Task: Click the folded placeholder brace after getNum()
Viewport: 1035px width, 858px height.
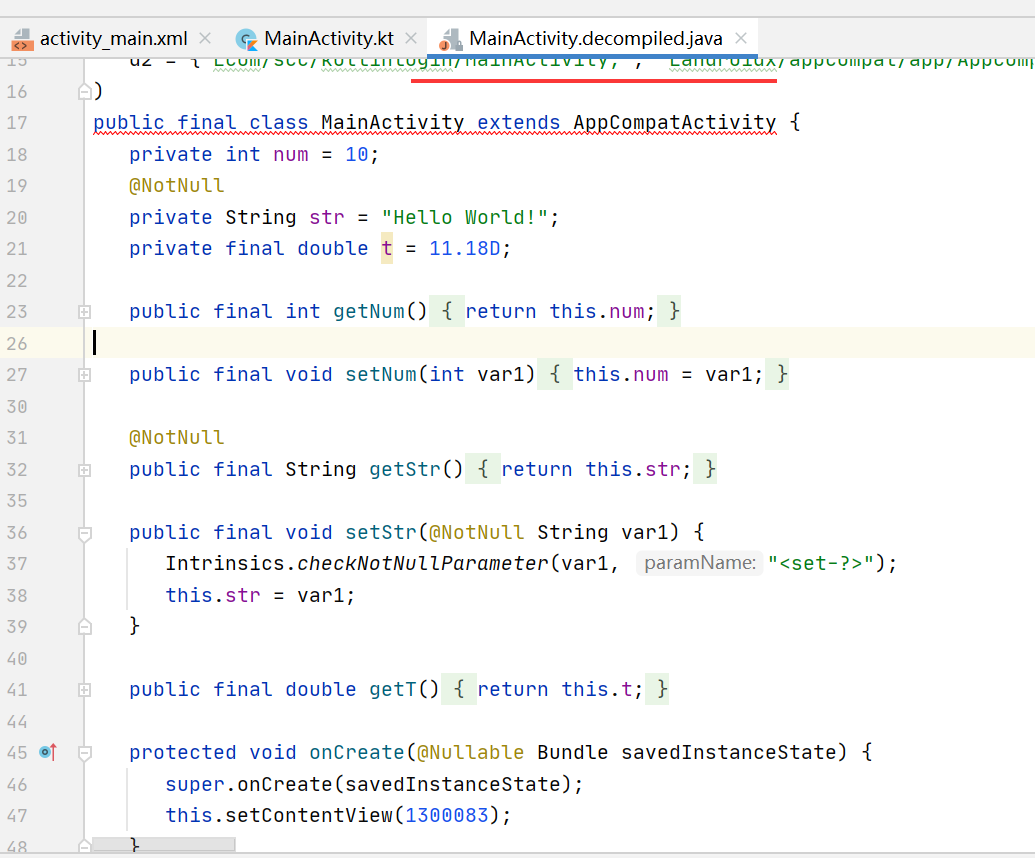Action: pos(447,311)
